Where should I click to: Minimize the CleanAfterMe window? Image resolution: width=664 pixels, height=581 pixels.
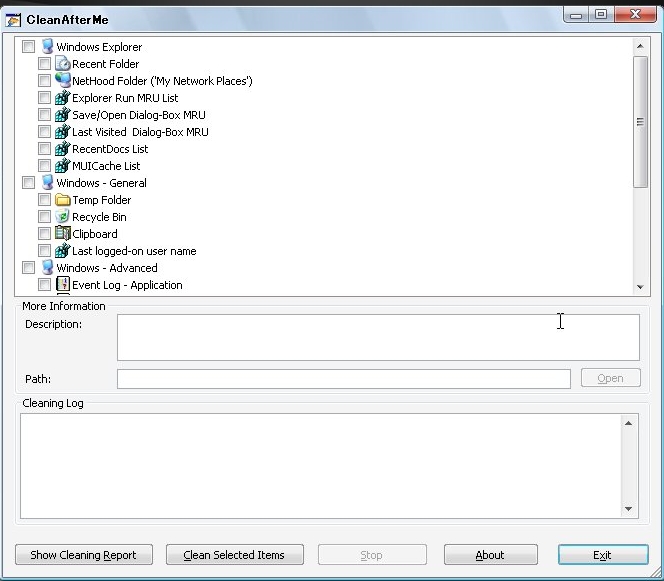pyautogui.click(x=576, y=15)
